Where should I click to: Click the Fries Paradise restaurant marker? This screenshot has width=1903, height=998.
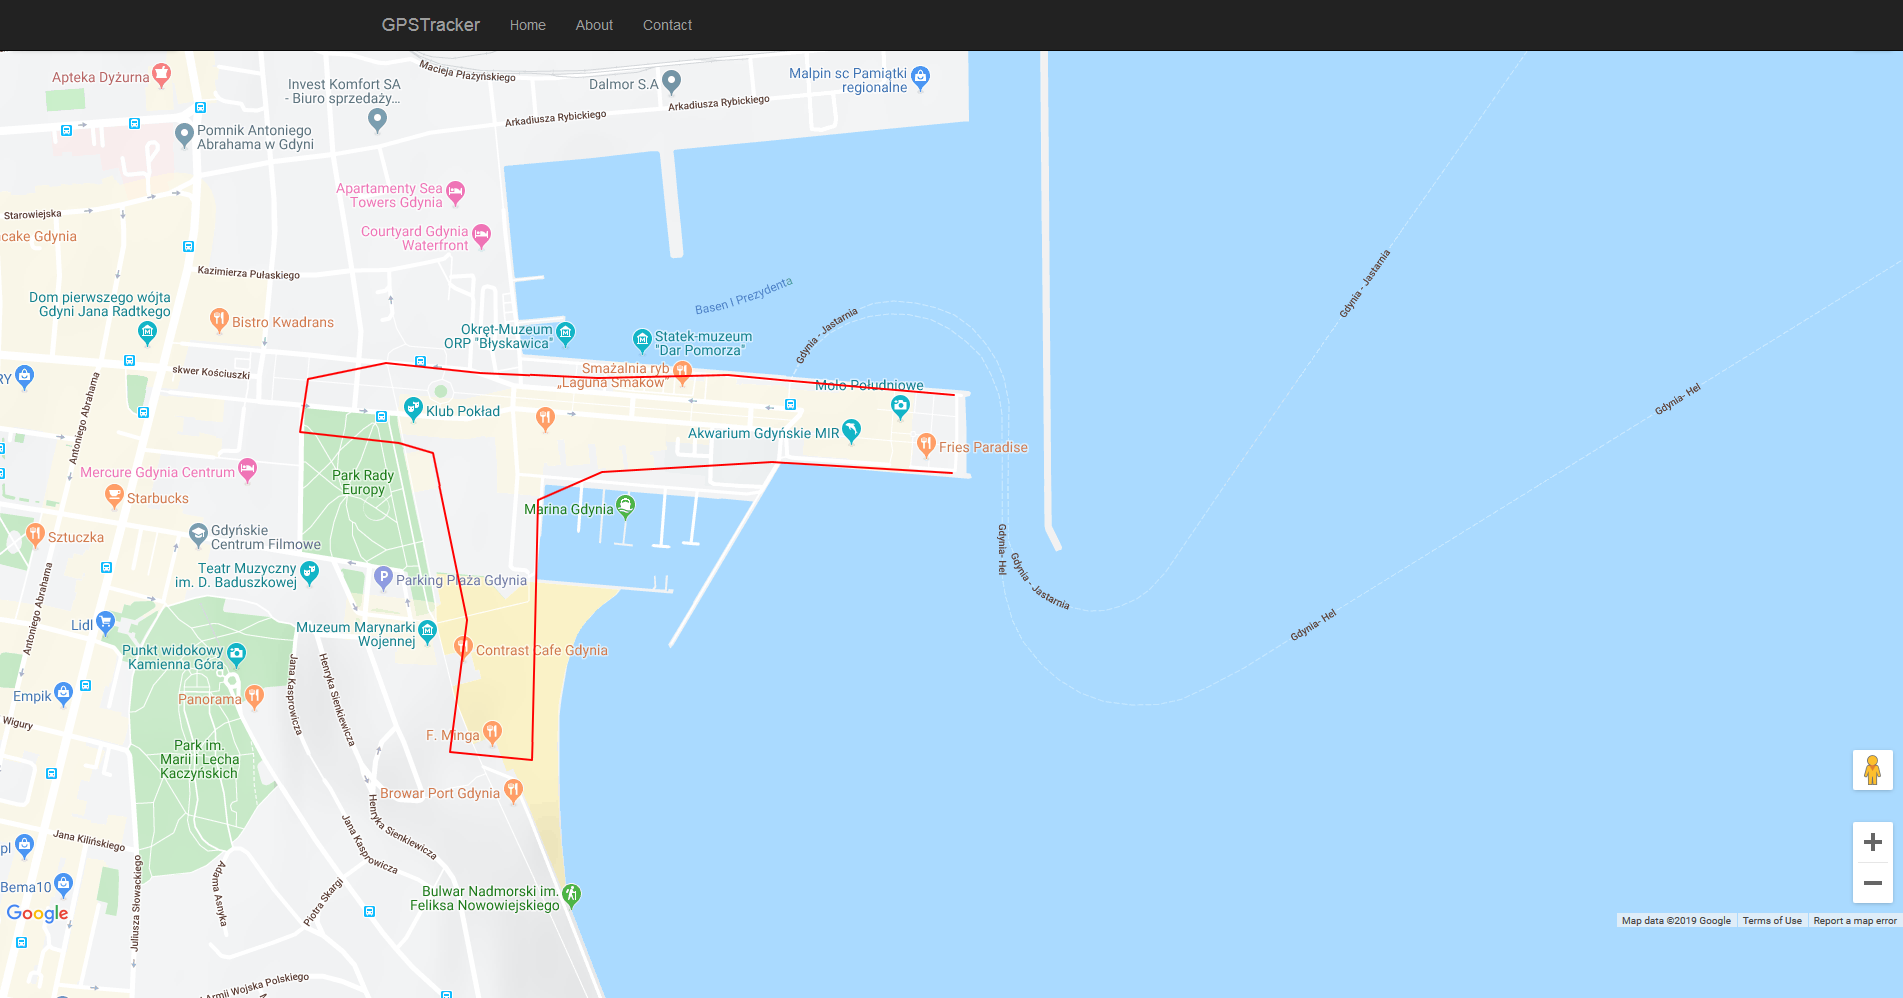tap(926, 445)
